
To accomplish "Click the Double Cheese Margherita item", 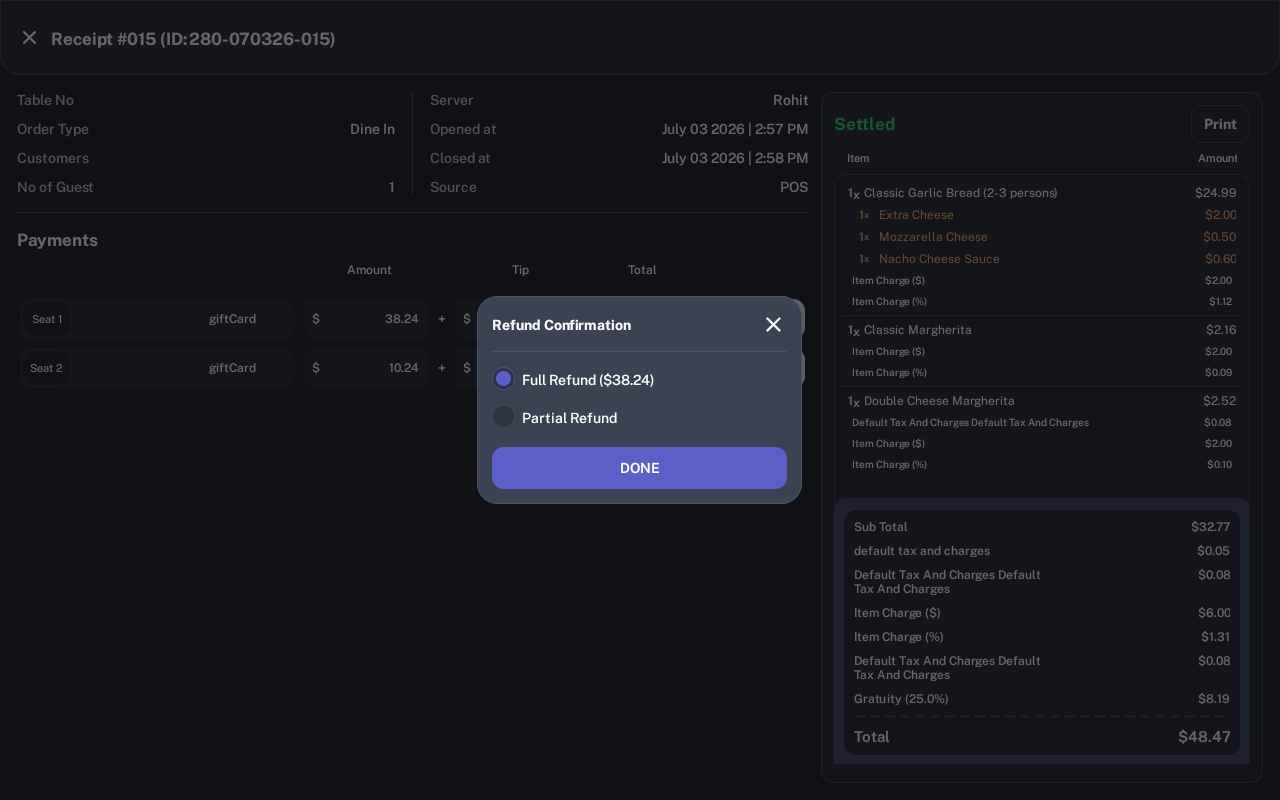I will pos(939,401).
